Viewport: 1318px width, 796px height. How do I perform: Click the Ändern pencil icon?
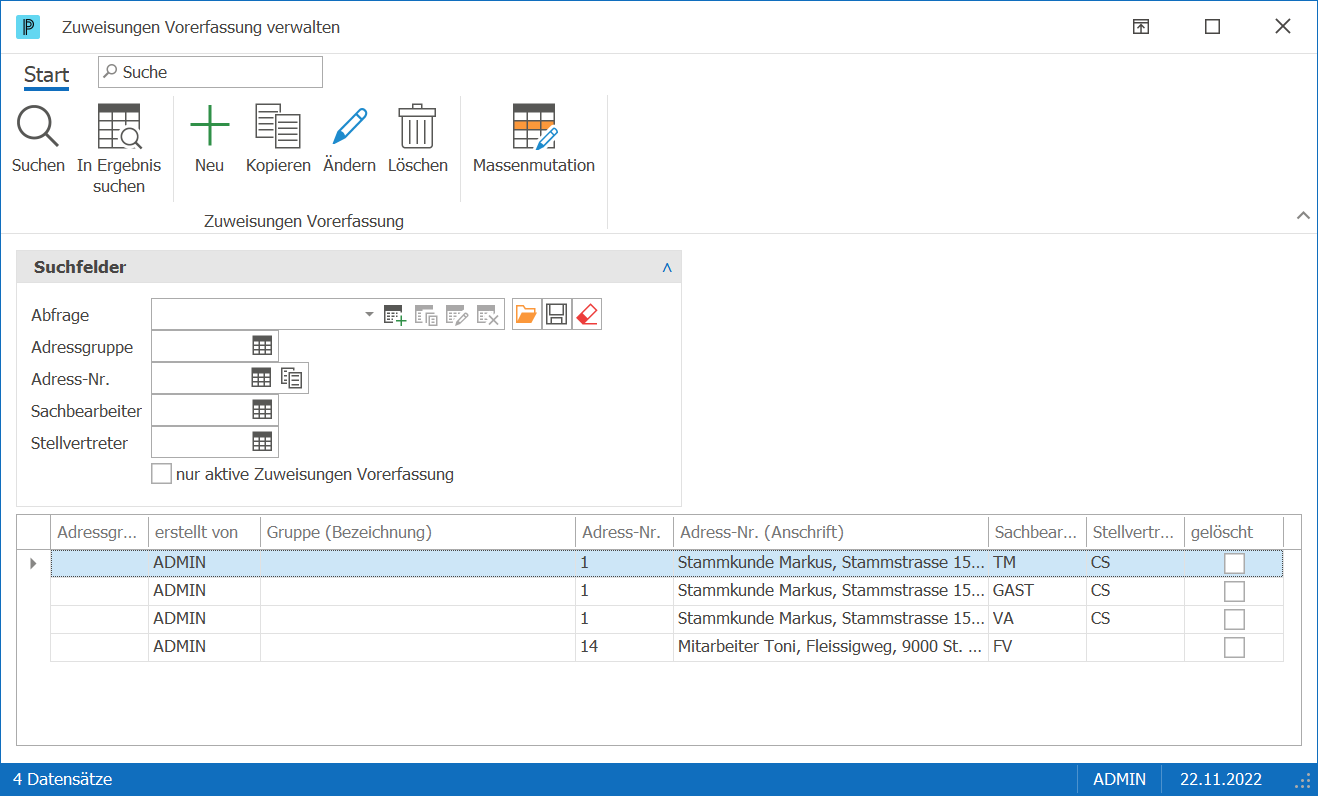tap(350, 127)
